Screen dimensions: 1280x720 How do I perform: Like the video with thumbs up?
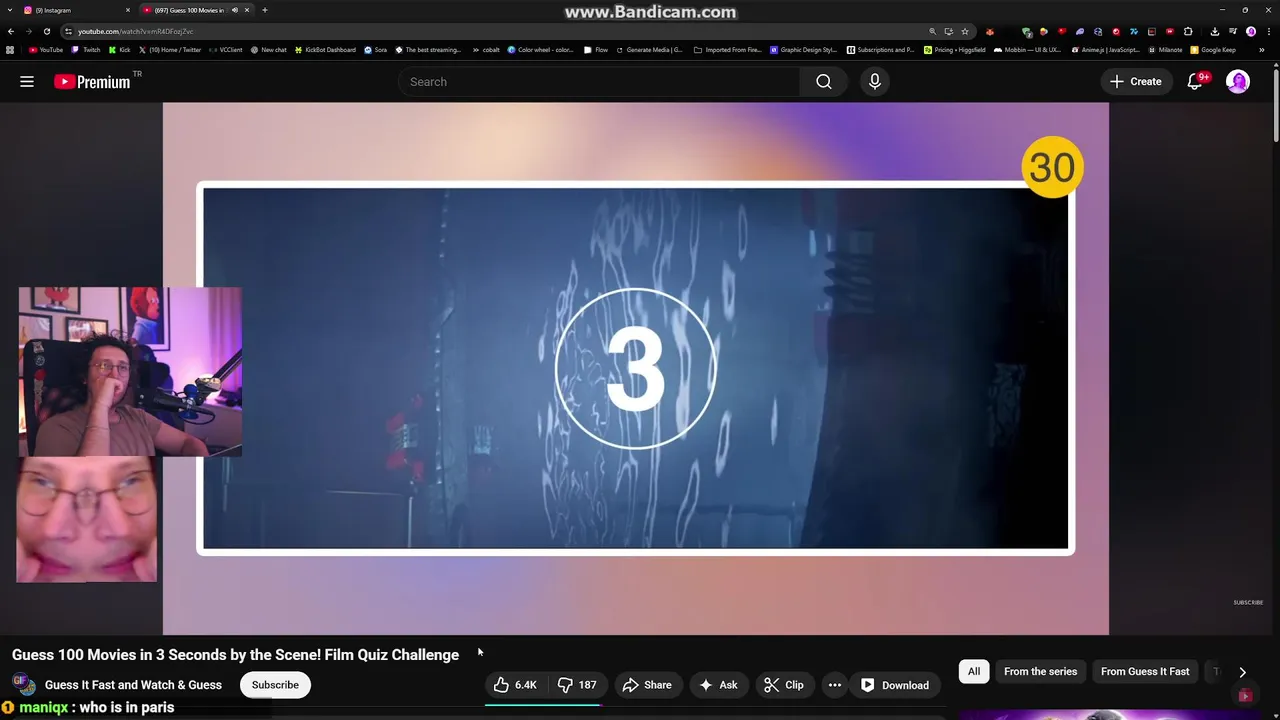click(515, 685)
